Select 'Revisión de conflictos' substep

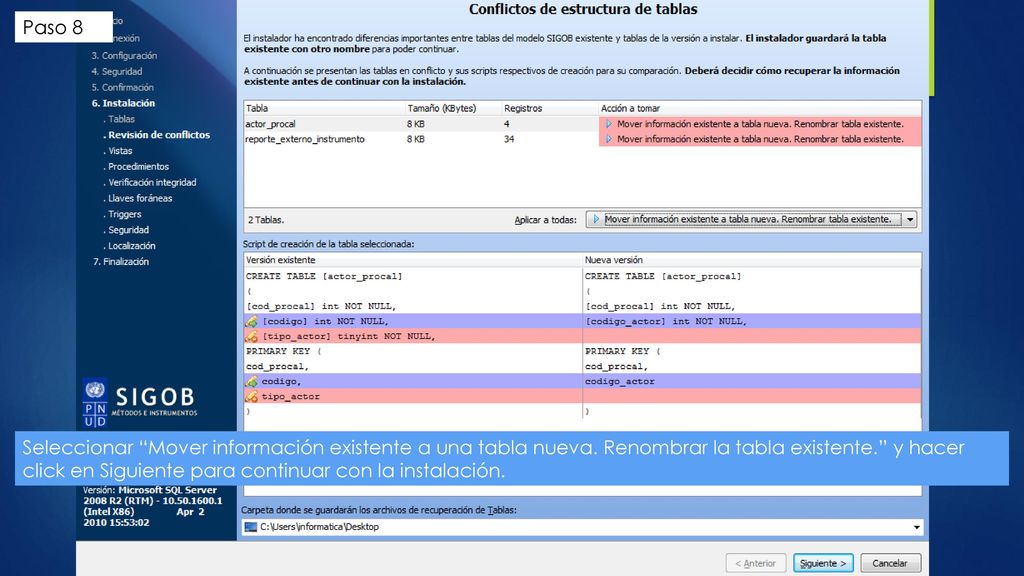(157, 135)
